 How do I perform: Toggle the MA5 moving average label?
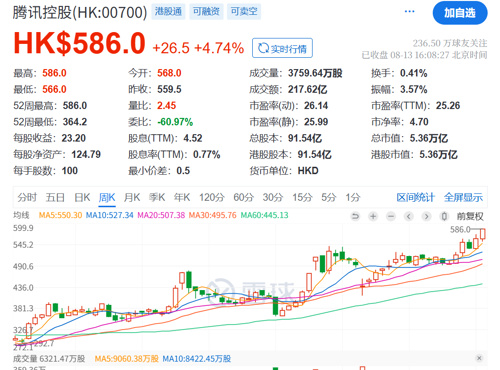coord(60,215)
